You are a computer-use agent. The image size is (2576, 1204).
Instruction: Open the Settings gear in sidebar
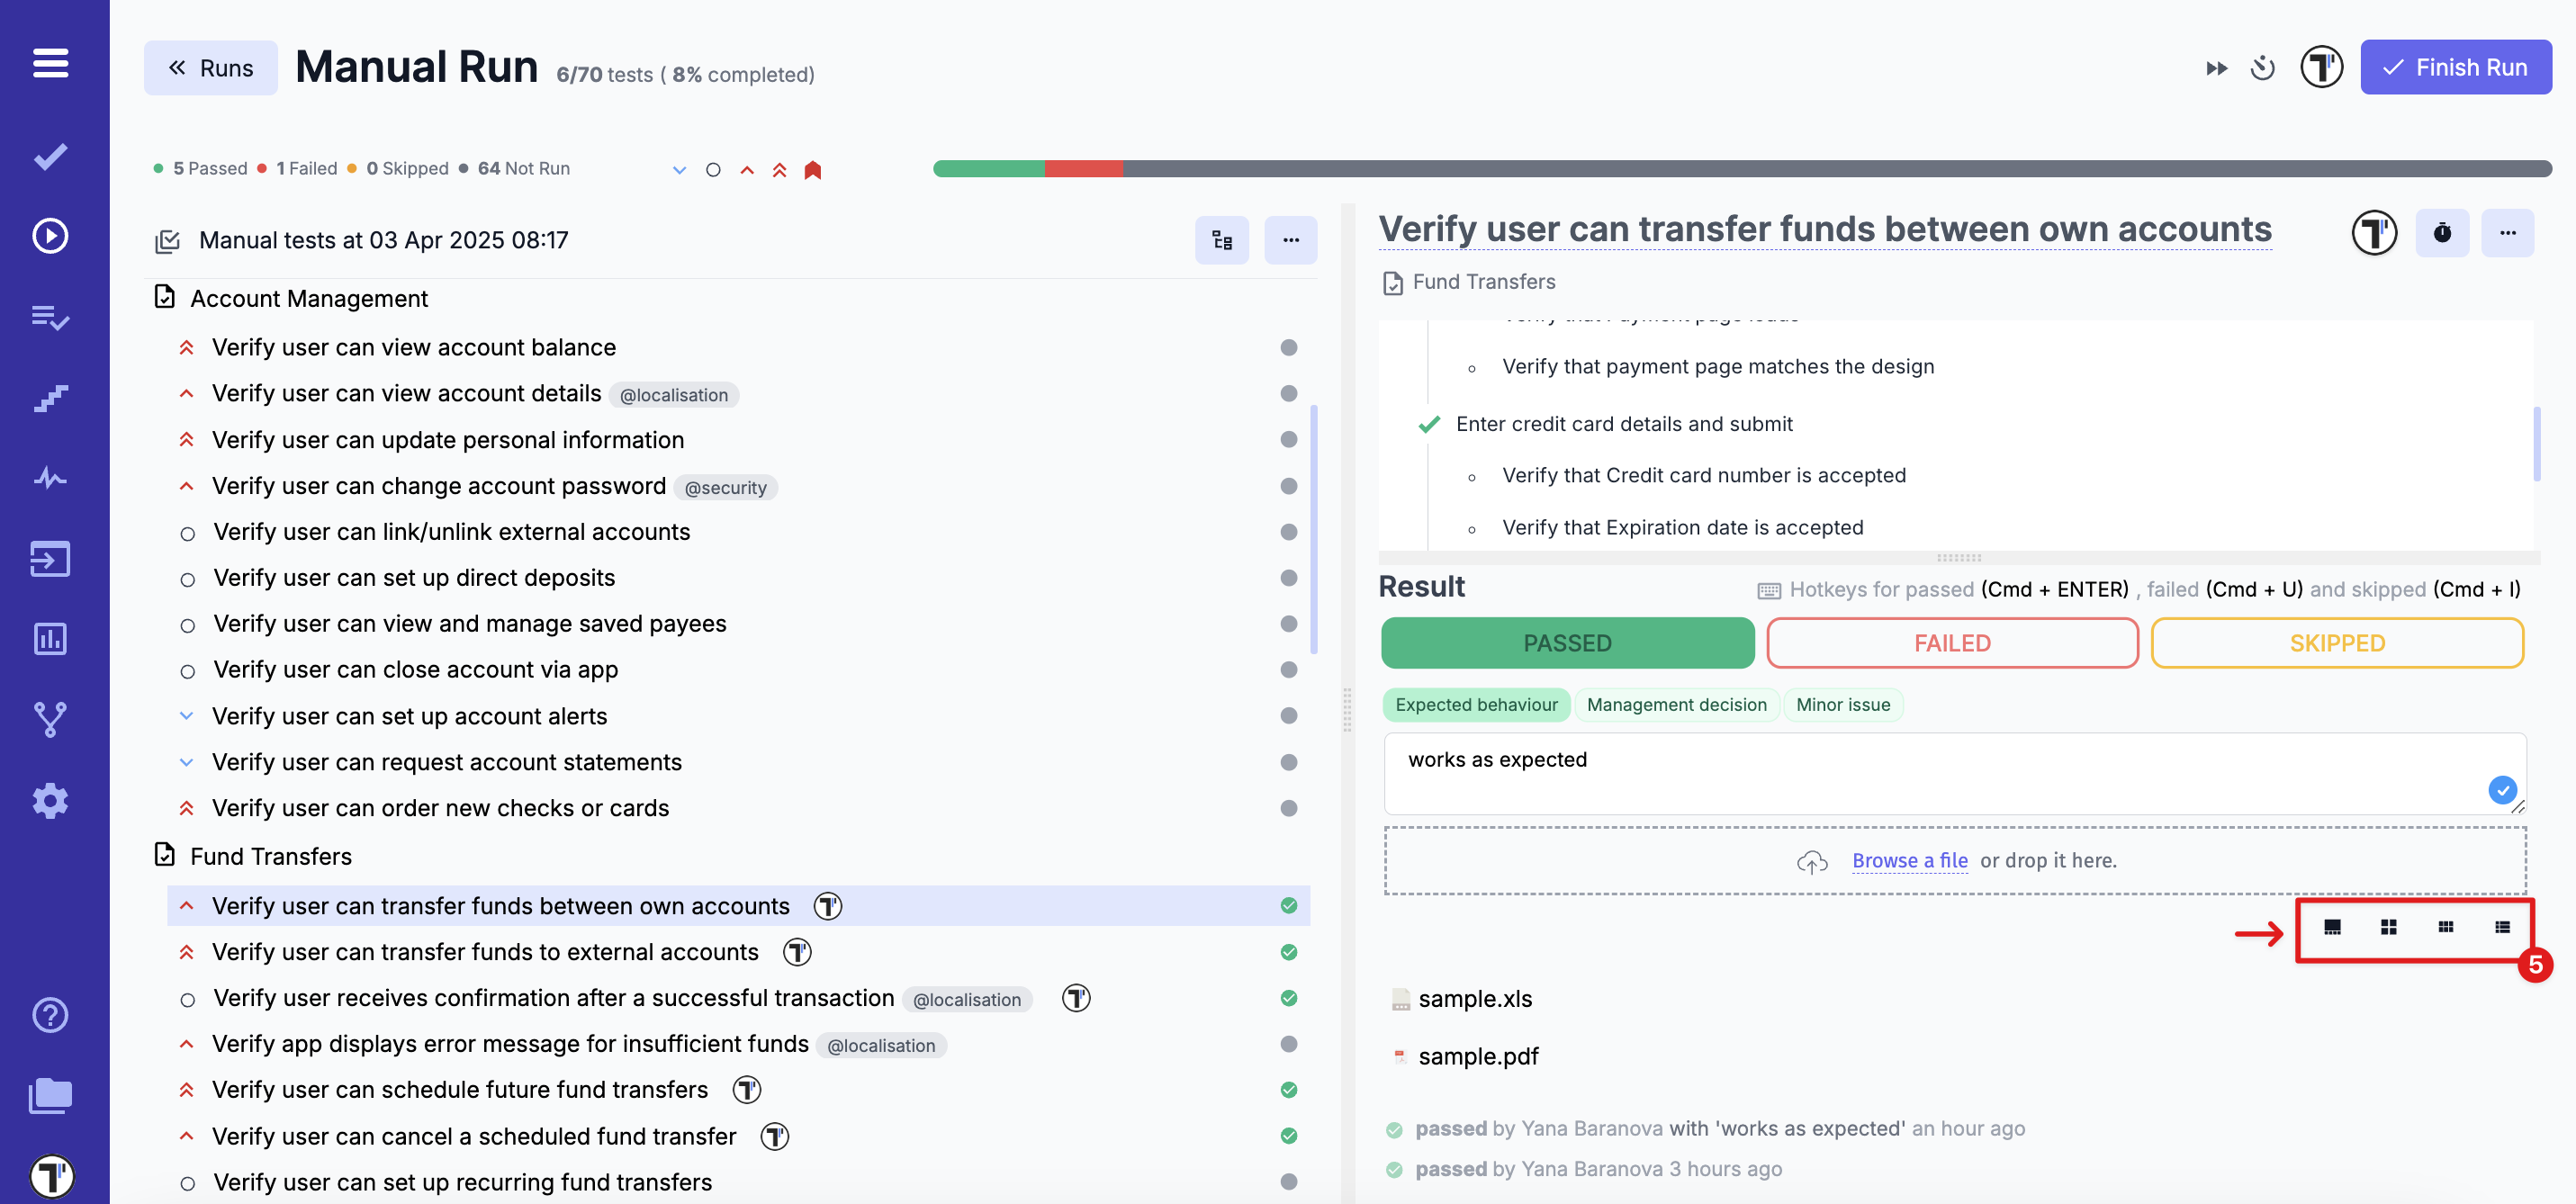coord(50,800)
